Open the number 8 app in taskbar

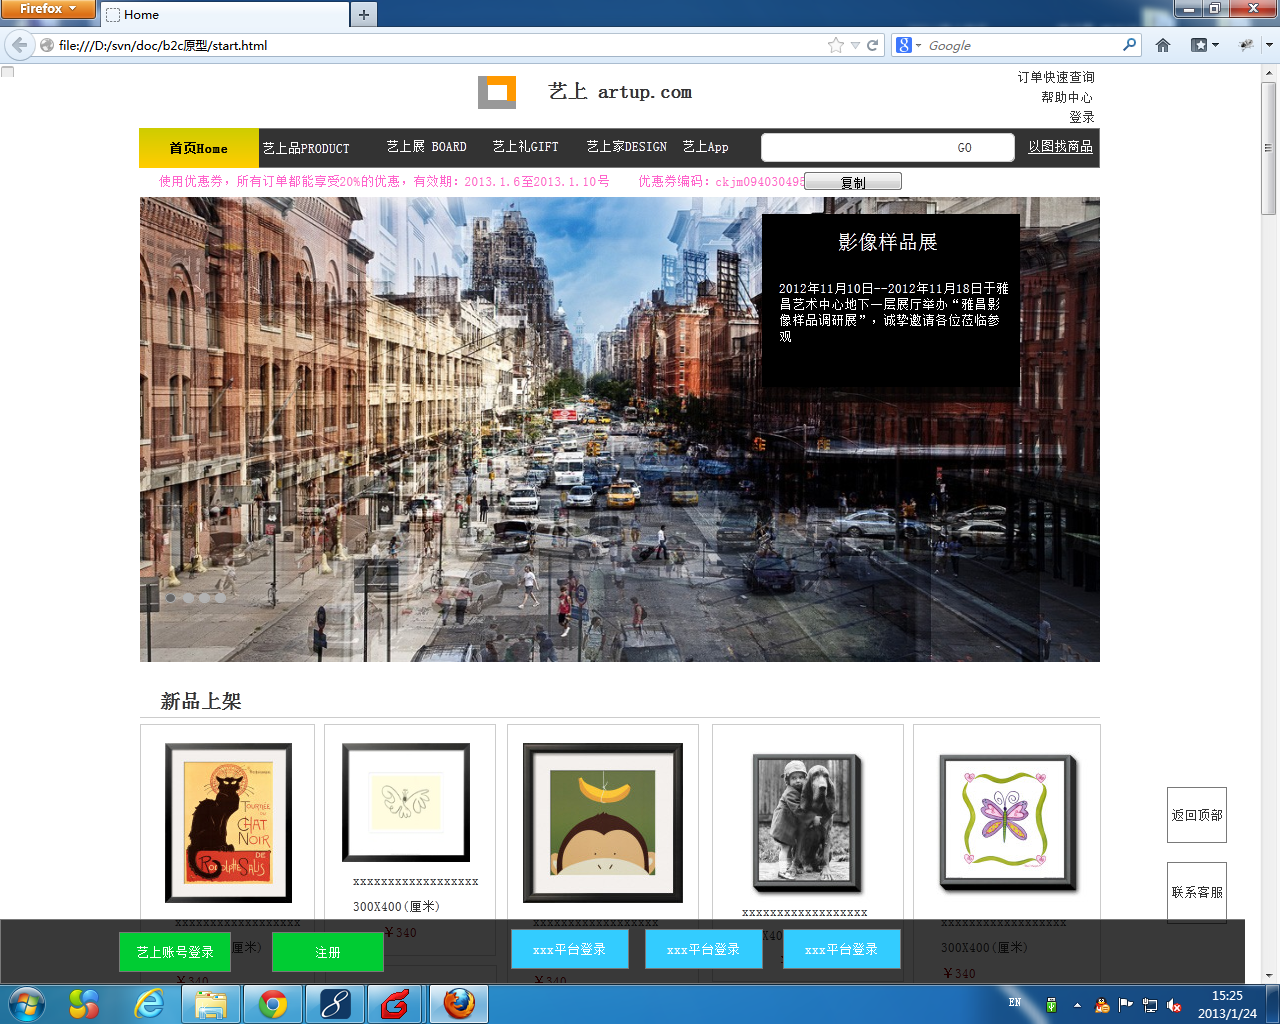(x=335, y=1004)
